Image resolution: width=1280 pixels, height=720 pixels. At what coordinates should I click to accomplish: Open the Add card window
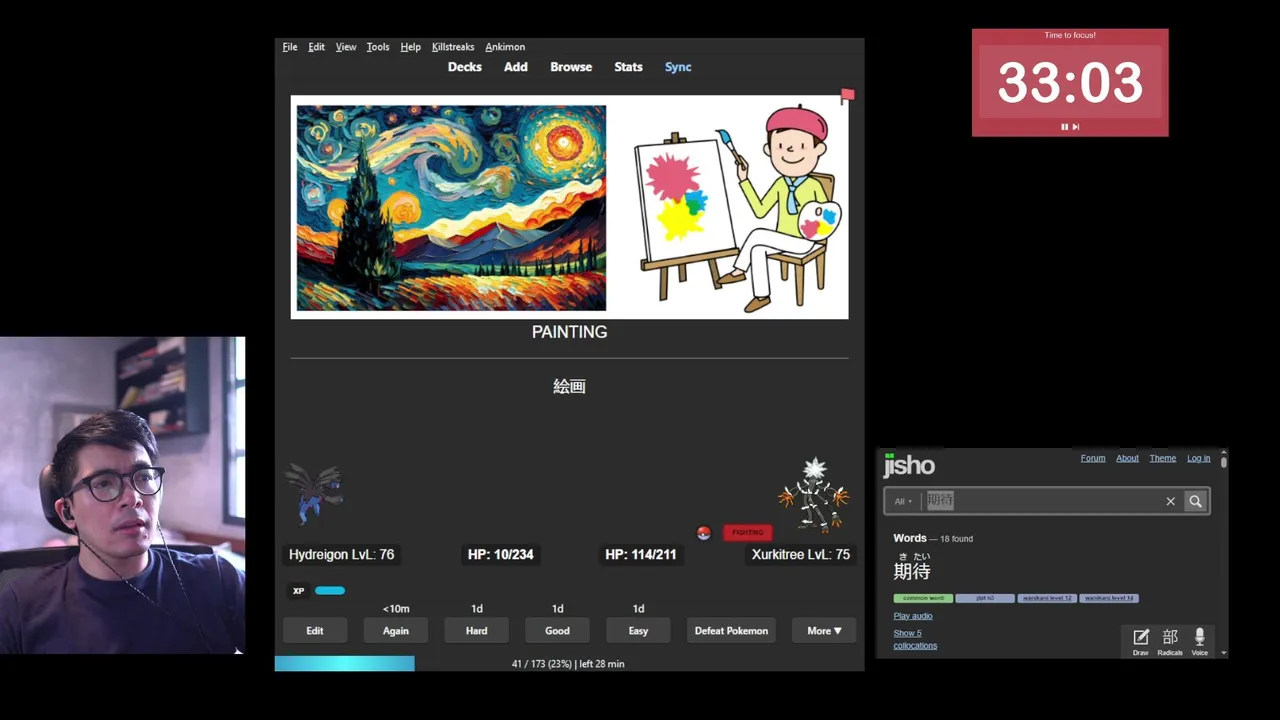click(516, 67)
